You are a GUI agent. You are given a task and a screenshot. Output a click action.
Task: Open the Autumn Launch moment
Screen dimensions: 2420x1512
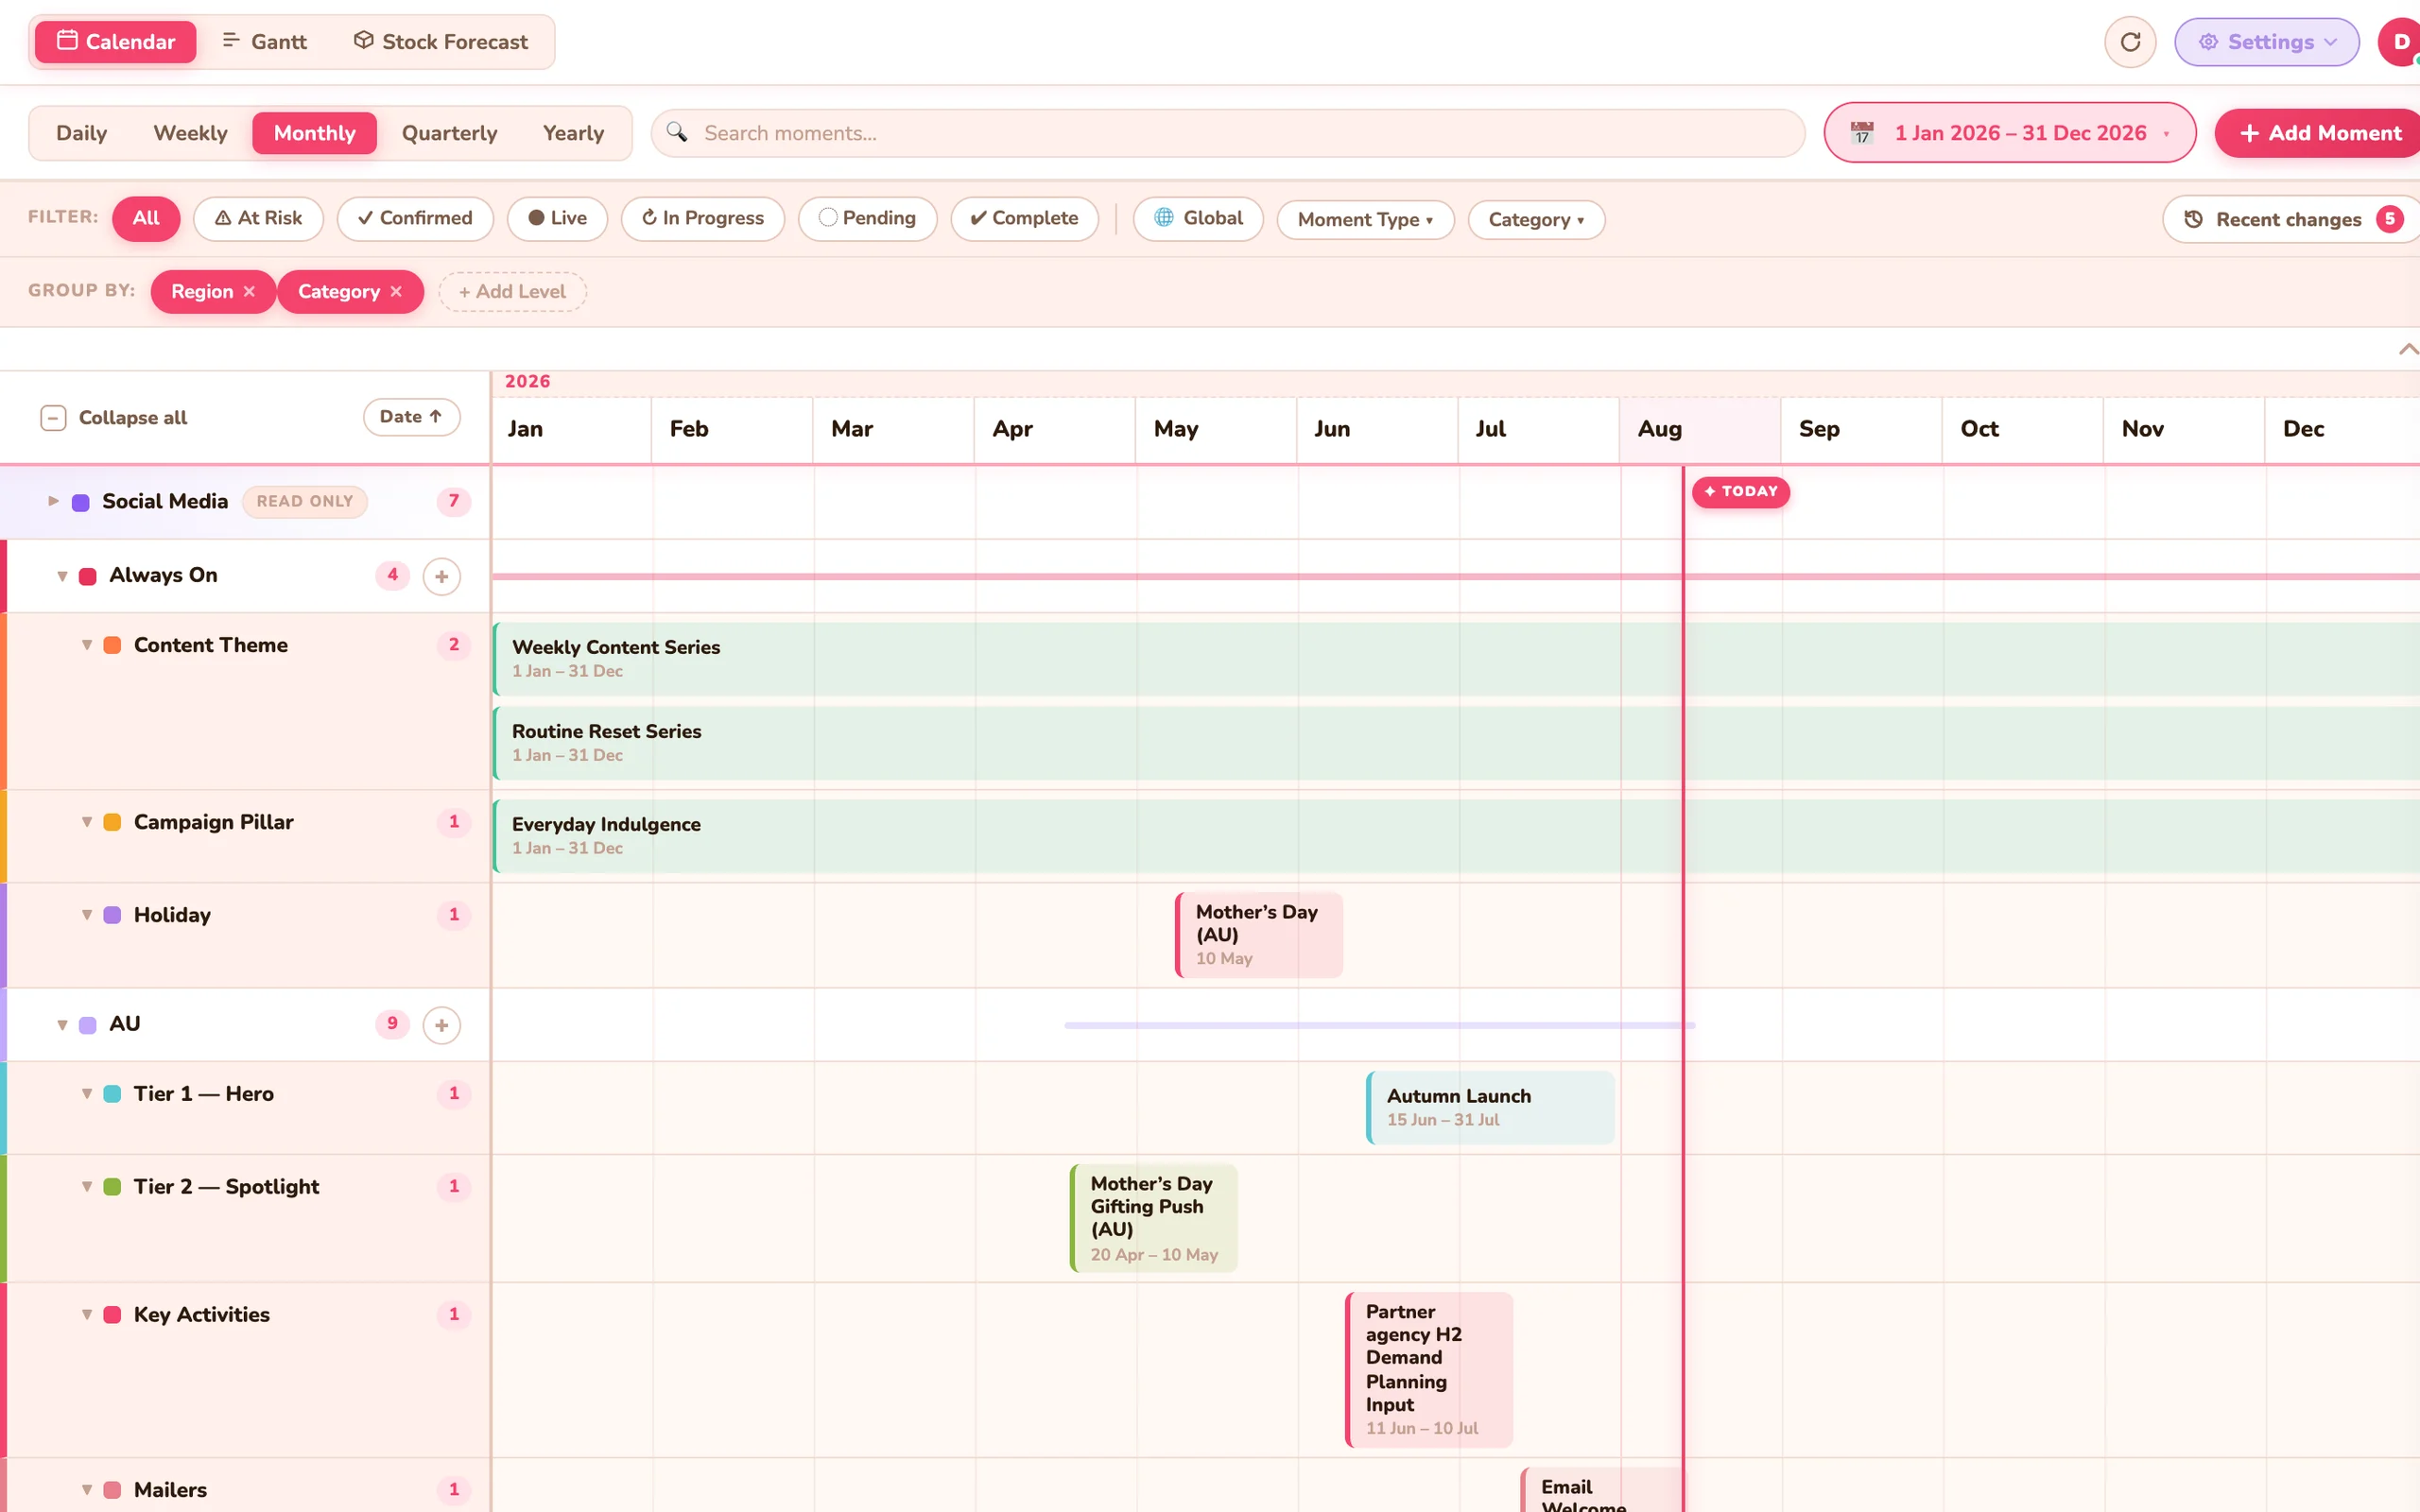tap(1490, 1107)
